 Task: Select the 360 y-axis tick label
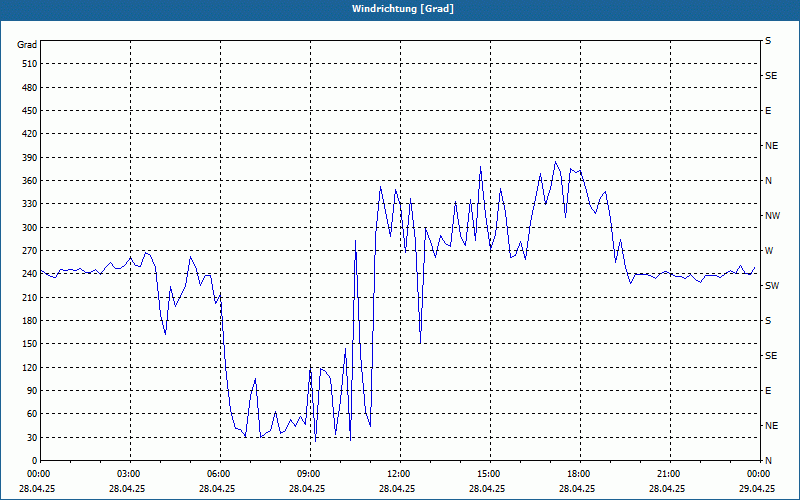30,181
